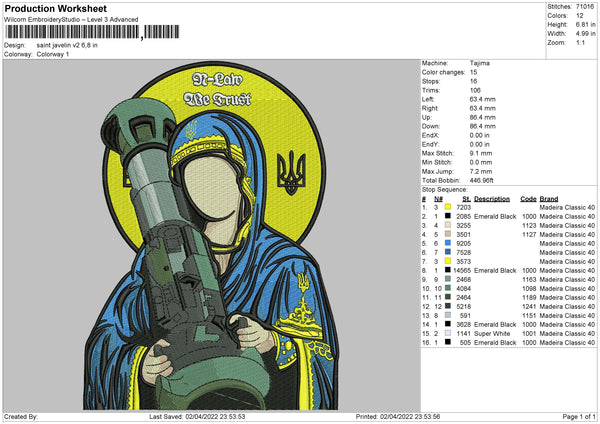Click the light grey swatch with code 1151

[448, 315]
